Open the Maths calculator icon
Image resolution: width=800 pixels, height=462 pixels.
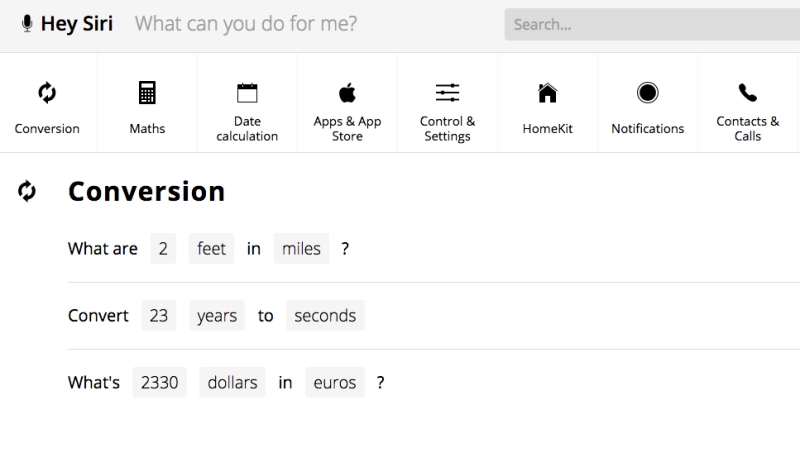point(147,93)
